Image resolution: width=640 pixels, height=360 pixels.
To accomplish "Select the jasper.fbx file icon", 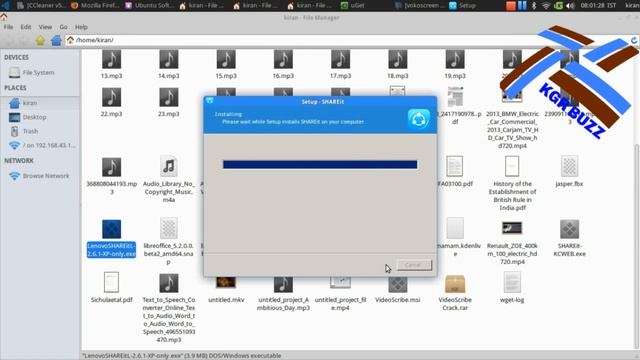I will (569, 166).
